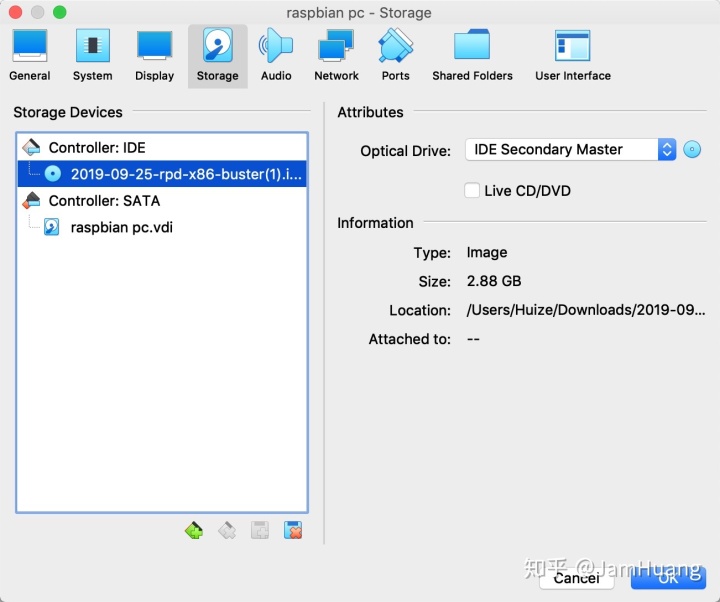Click the optical disc icon beside the ISO
Screen dimensions: 720x602
pyautogui.click(x=53, y=174)
